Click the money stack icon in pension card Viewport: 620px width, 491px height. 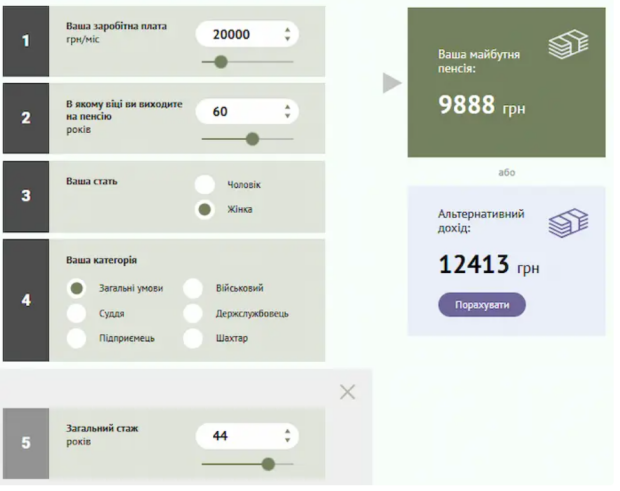[x=568, y=45]
